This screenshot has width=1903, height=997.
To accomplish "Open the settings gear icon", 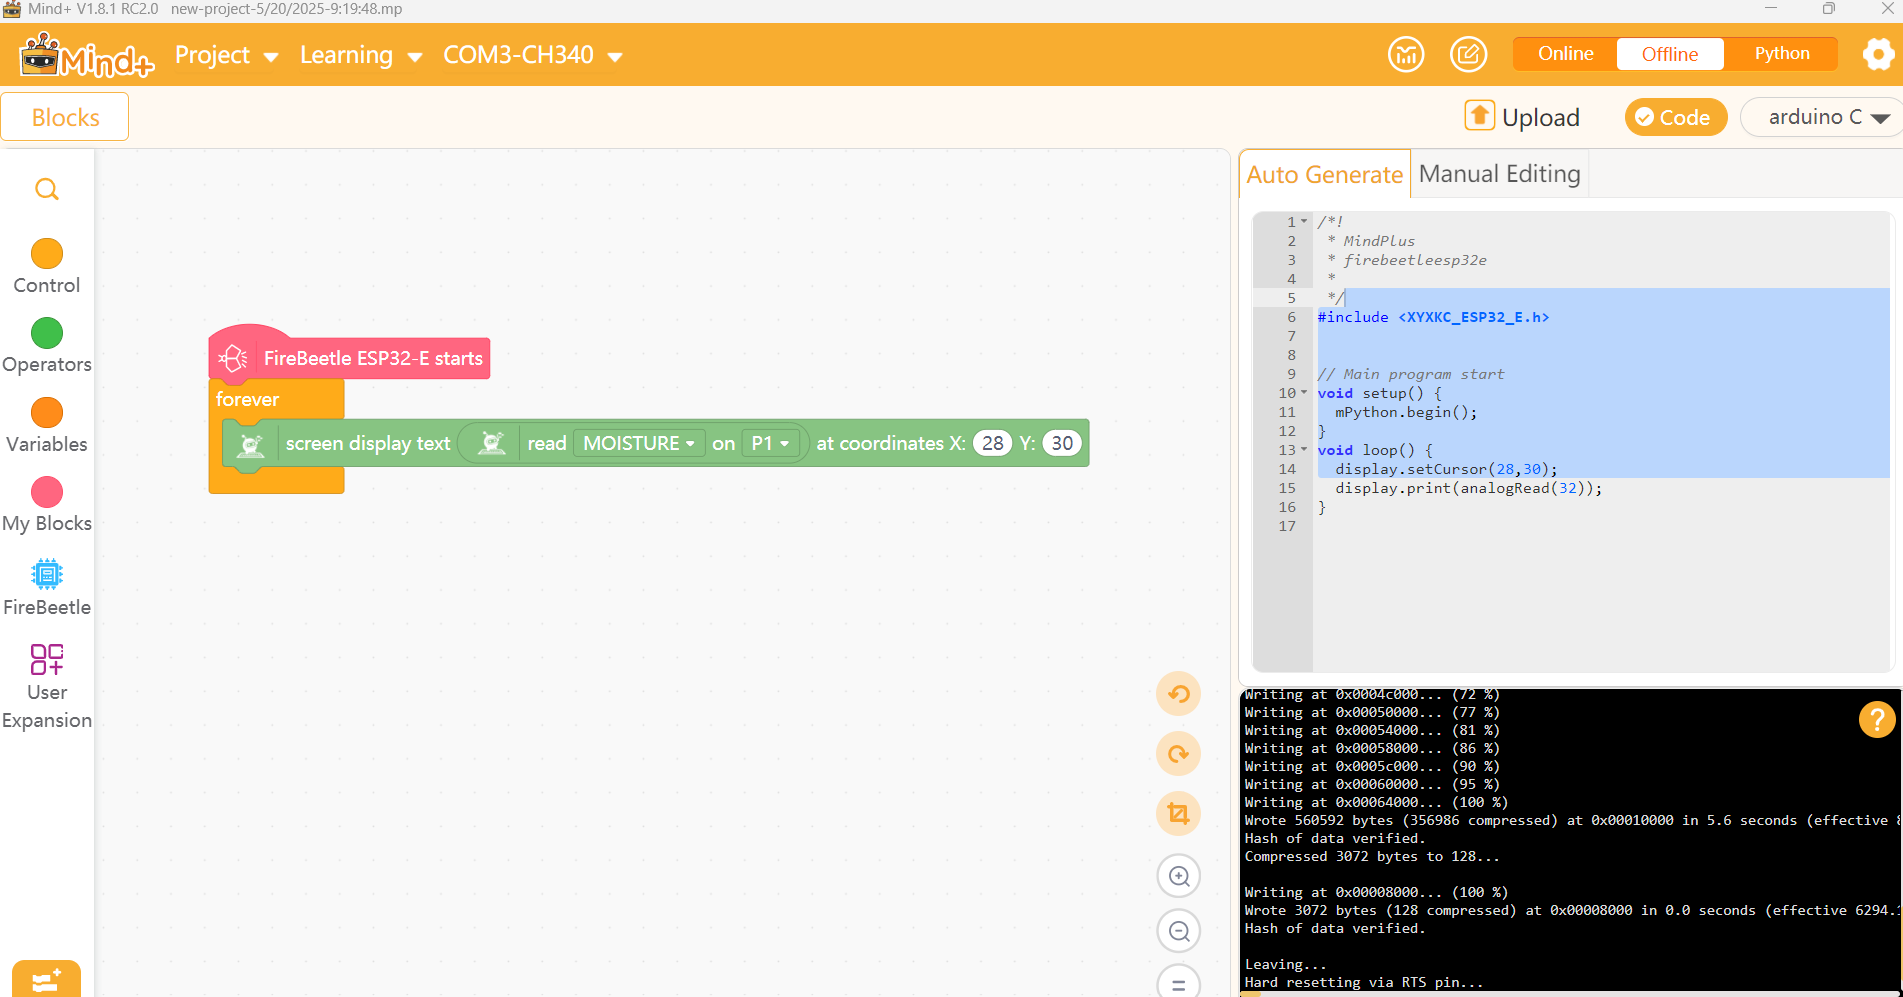I will (1878, 54).
